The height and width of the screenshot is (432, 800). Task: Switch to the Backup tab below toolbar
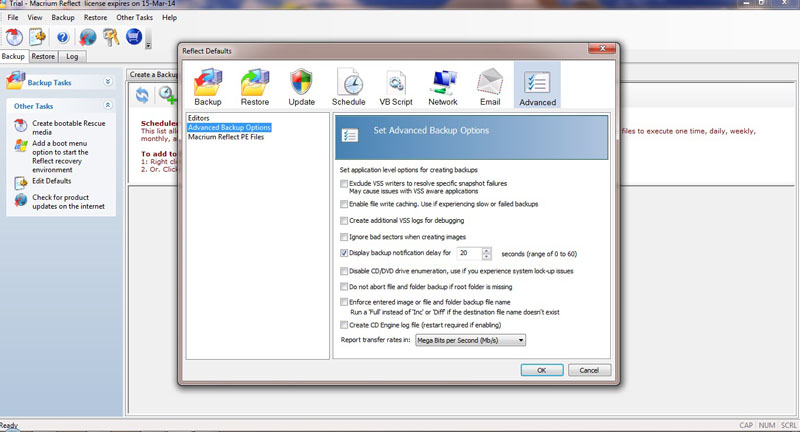13,56
